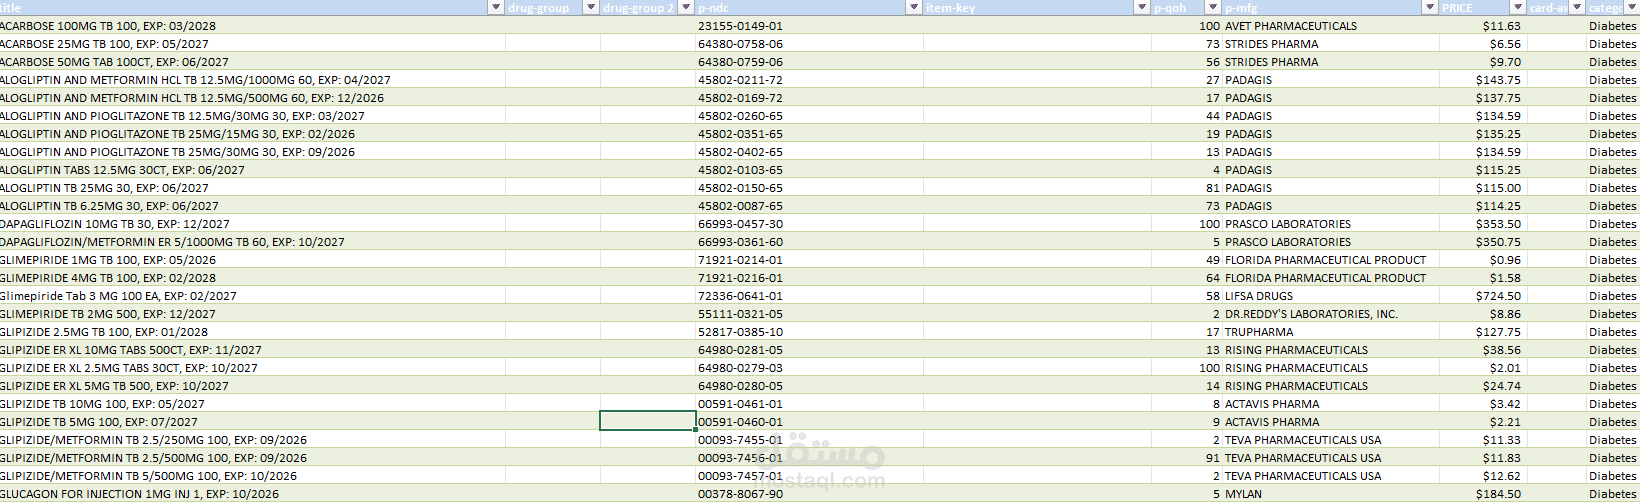Select the GLIMEPIRIDE TB 2MG 500 cell
This screenshot has width=1640, height=502.
(252, 314)
